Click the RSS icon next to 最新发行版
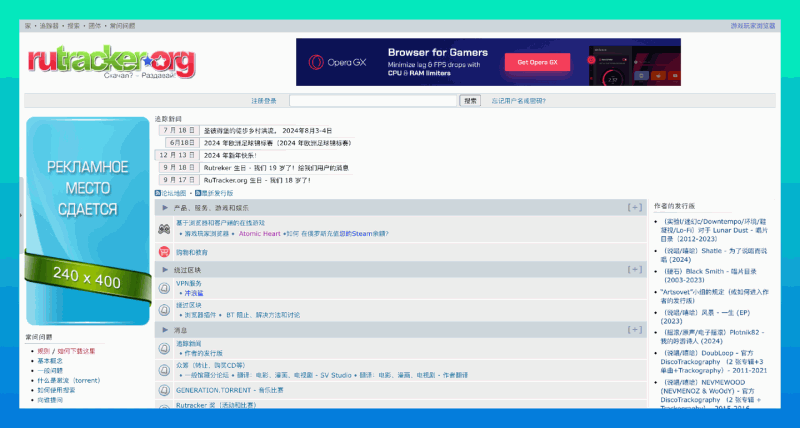This screenshot has height=428, width=800. pos(198,193)
